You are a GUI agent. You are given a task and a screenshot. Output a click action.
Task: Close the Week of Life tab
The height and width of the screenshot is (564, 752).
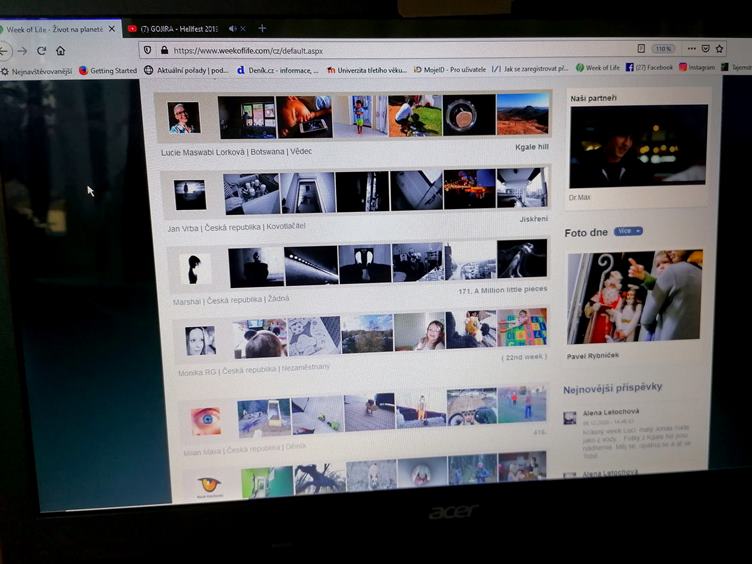(112, 29)
